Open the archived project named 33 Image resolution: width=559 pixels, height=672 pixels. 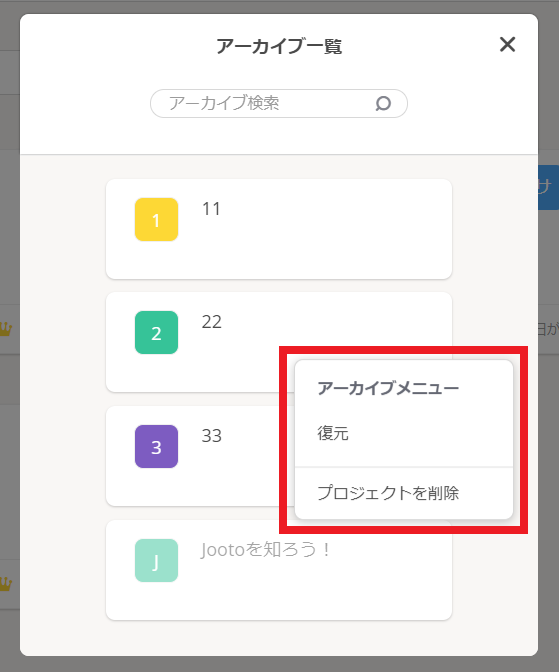[x=212, y=436]
